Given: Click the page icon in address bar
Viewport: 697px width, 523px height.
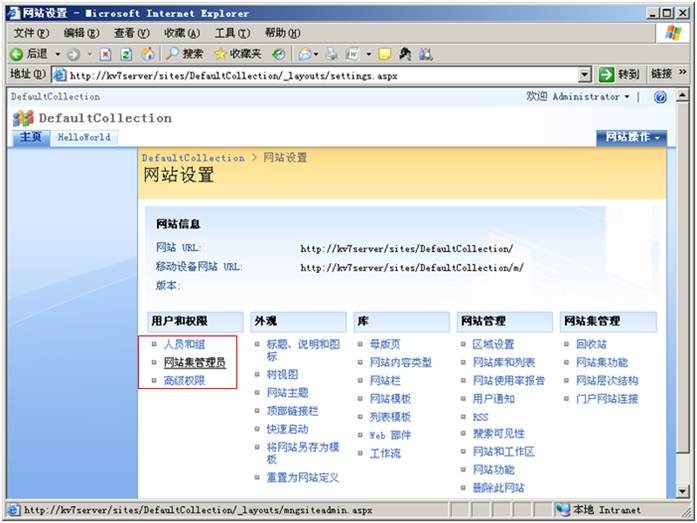Looking at the screenshot, I should 60,75.
